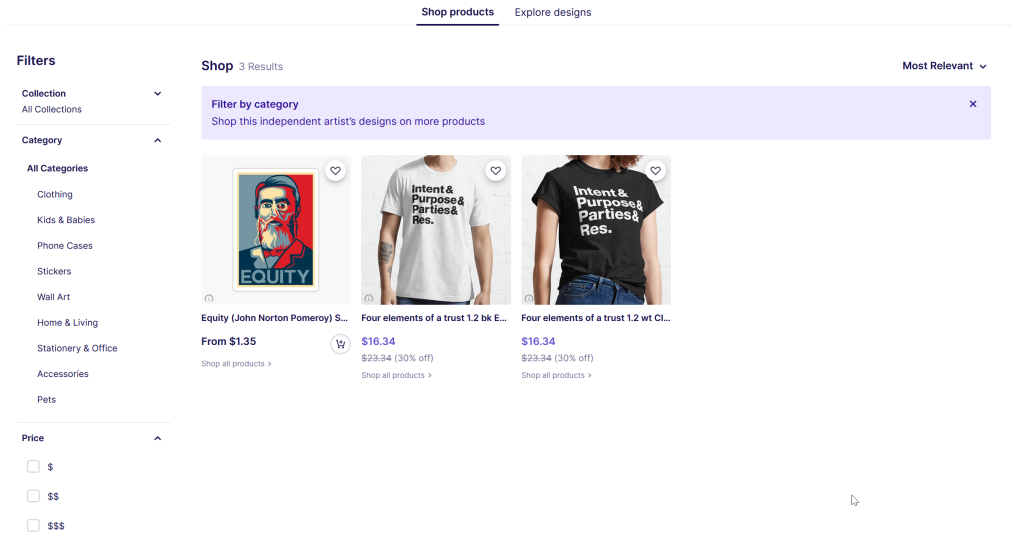Favorite the black Four elements t-shirt
This screenshot has height=554, width=1024.
655,171
